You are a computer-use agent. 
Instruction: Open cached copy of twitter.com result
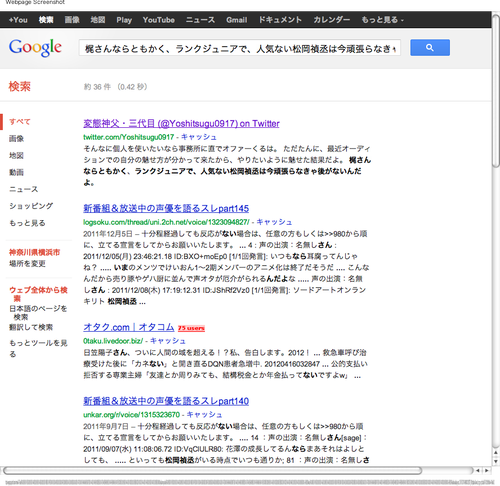tap(199, 137)
